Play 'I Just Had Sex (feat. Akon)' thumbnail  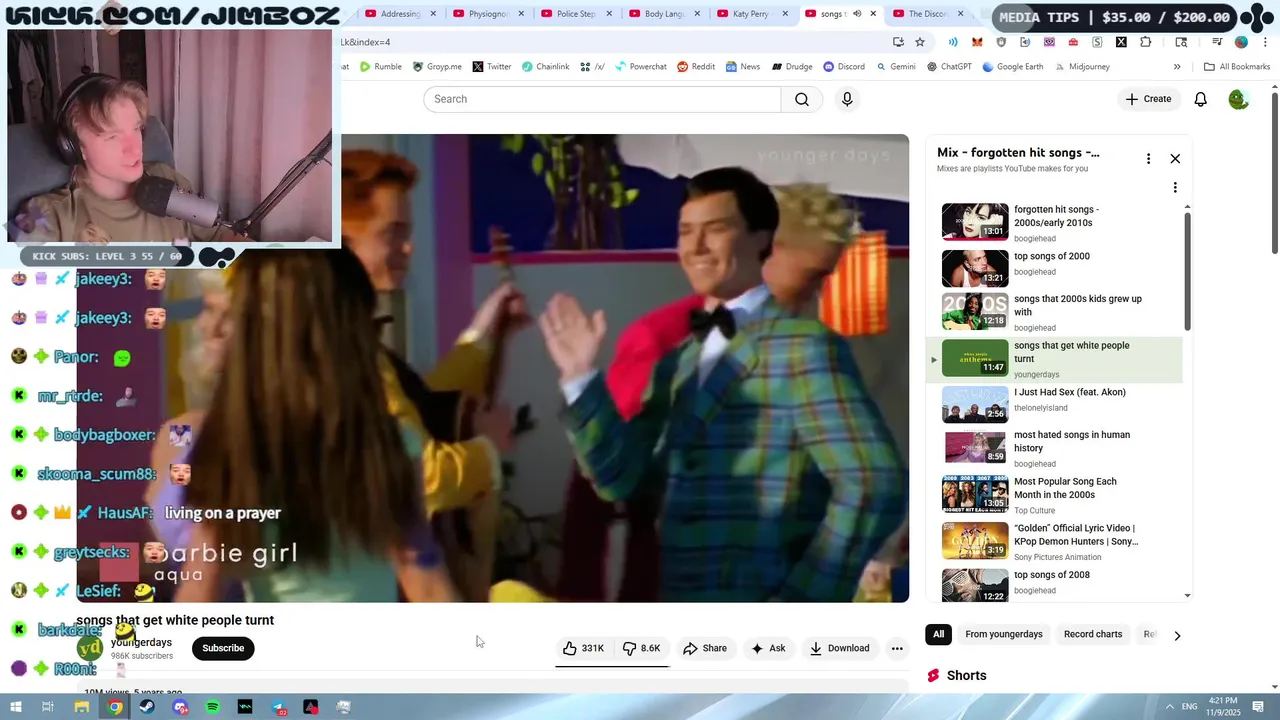click(x=975, y=404)
